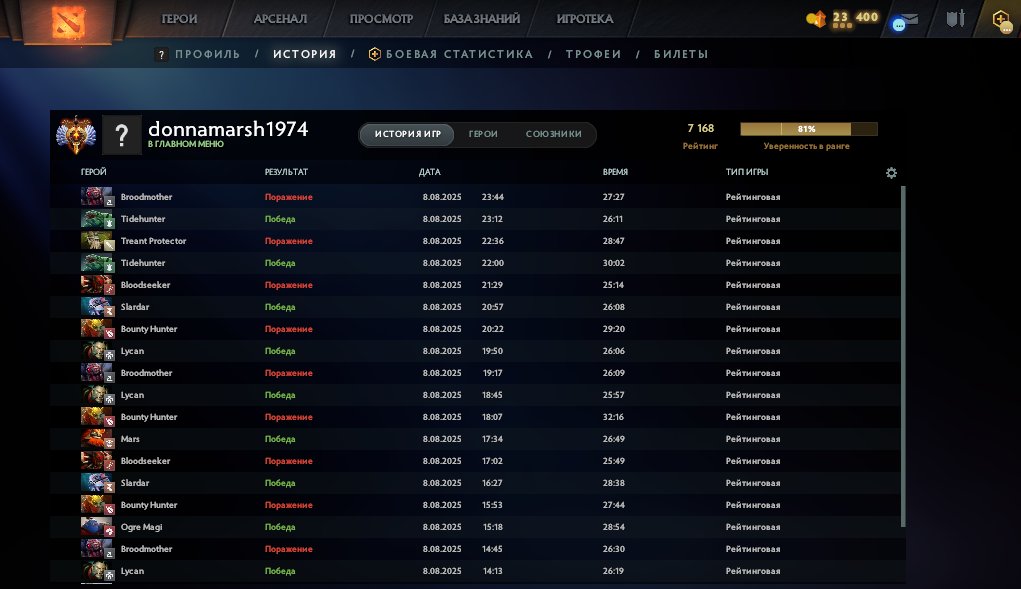The width and height of the screenshot is (1021, 589).
Task: Click the donnamarsh1974 player name
Action: pyautogui.click(x=228, y=129)
